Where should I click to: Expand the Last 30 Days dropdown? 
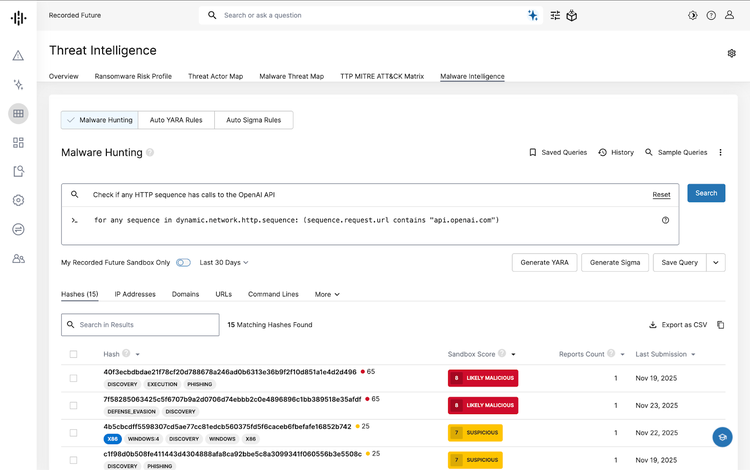[224, 263]
